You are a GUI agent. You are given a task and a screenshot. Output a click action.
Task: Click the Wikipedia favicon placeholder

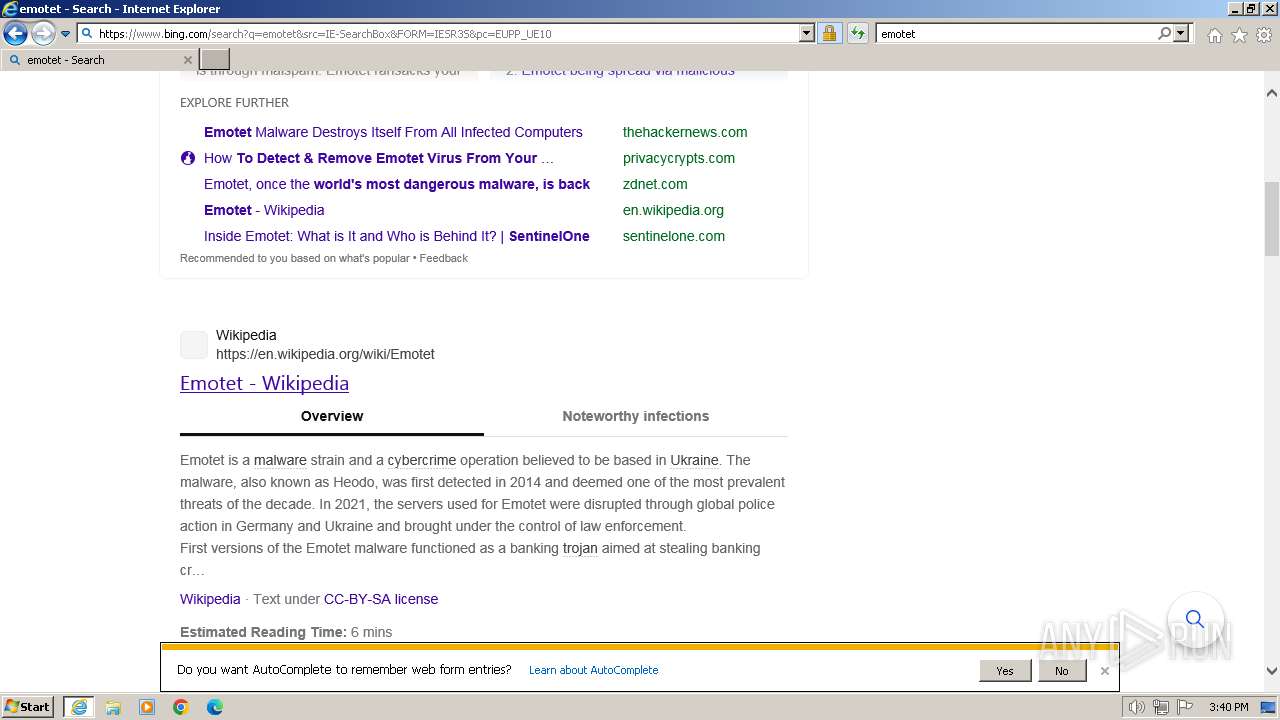coord(194,345)
